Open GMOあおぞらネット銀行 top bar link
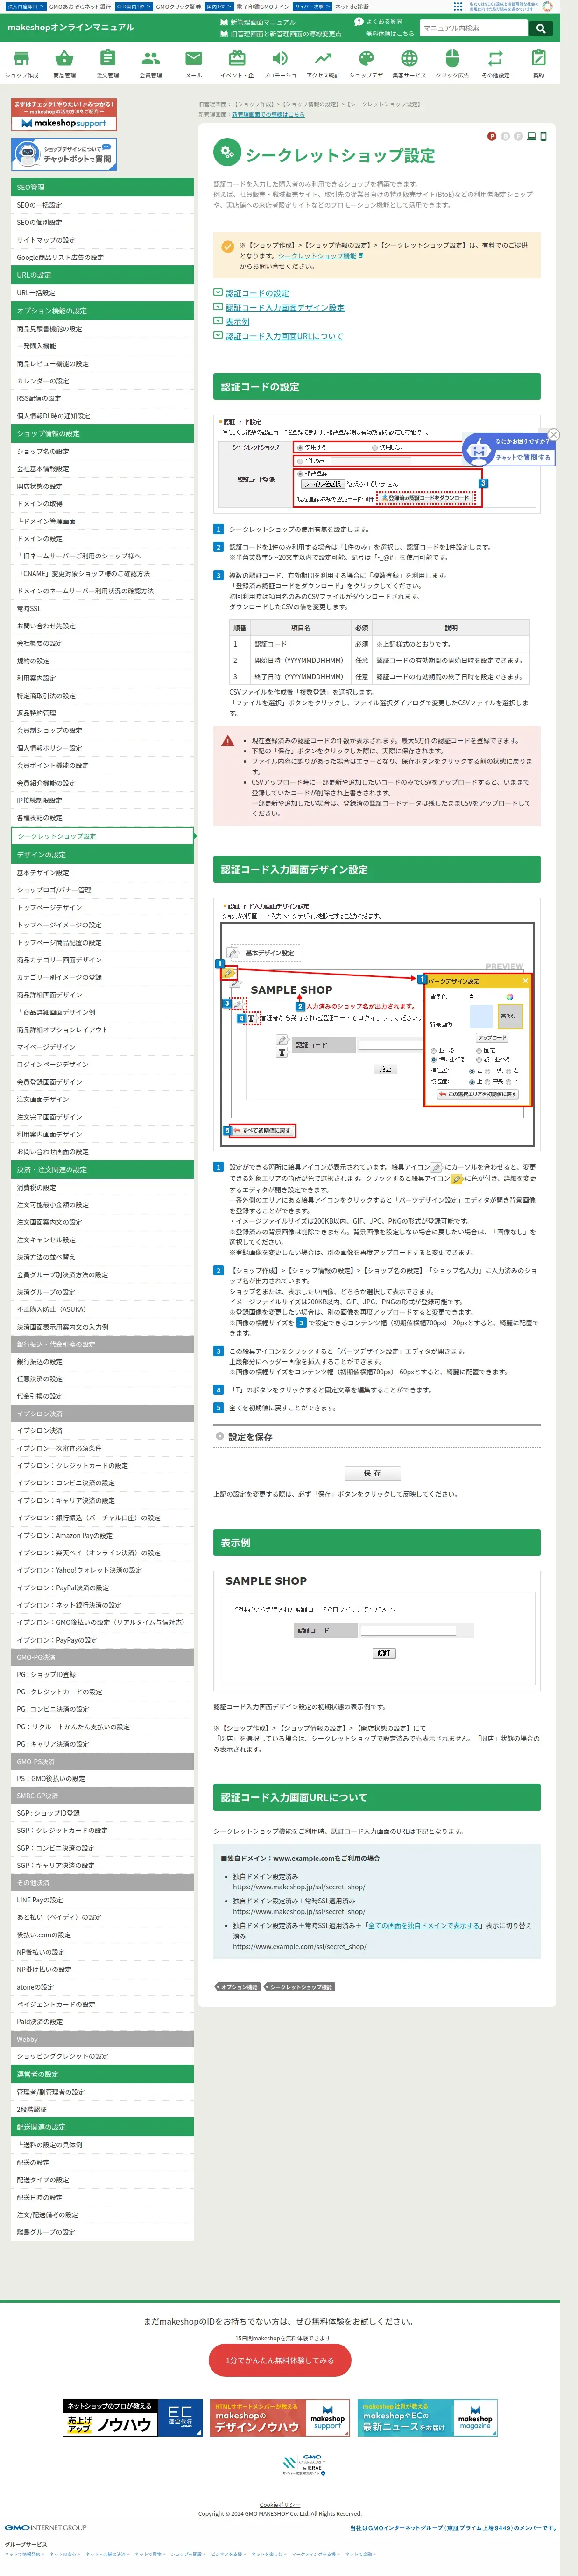578x2576 pixels. (x=80, y=6)
